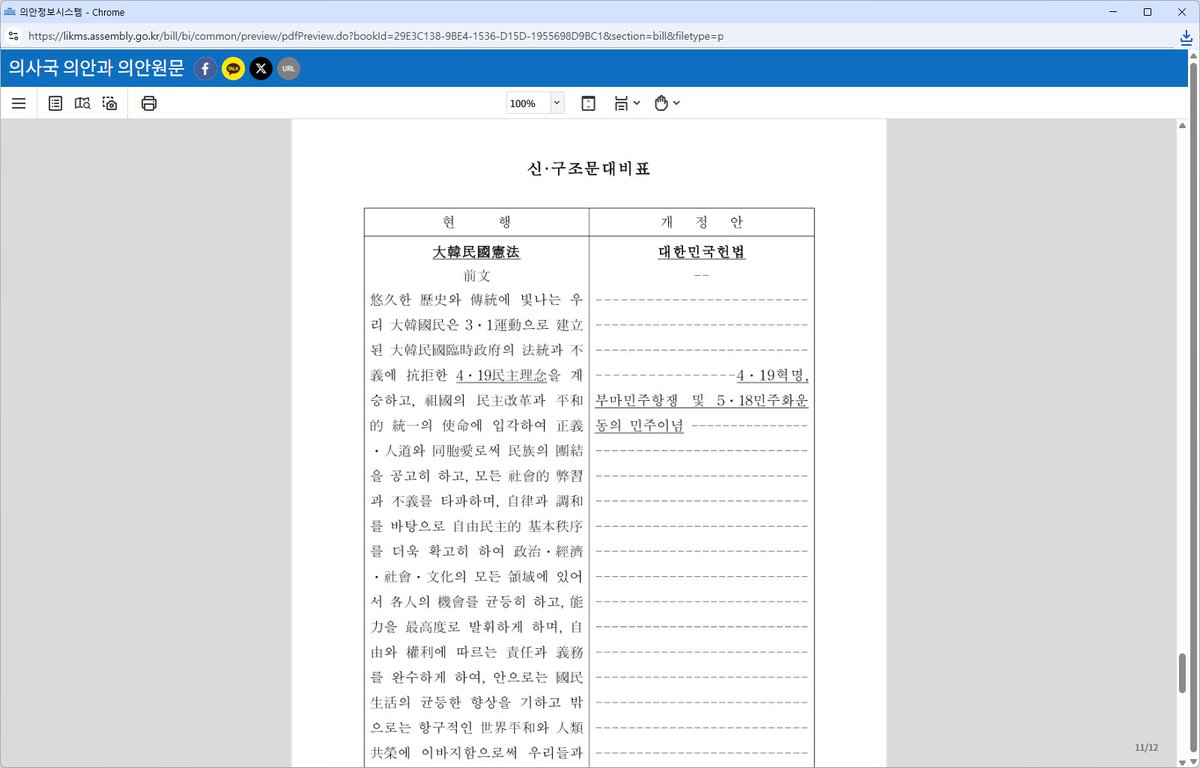1200x768 pixels.
Task: Open the hand tool options
Action: point(667,103)
